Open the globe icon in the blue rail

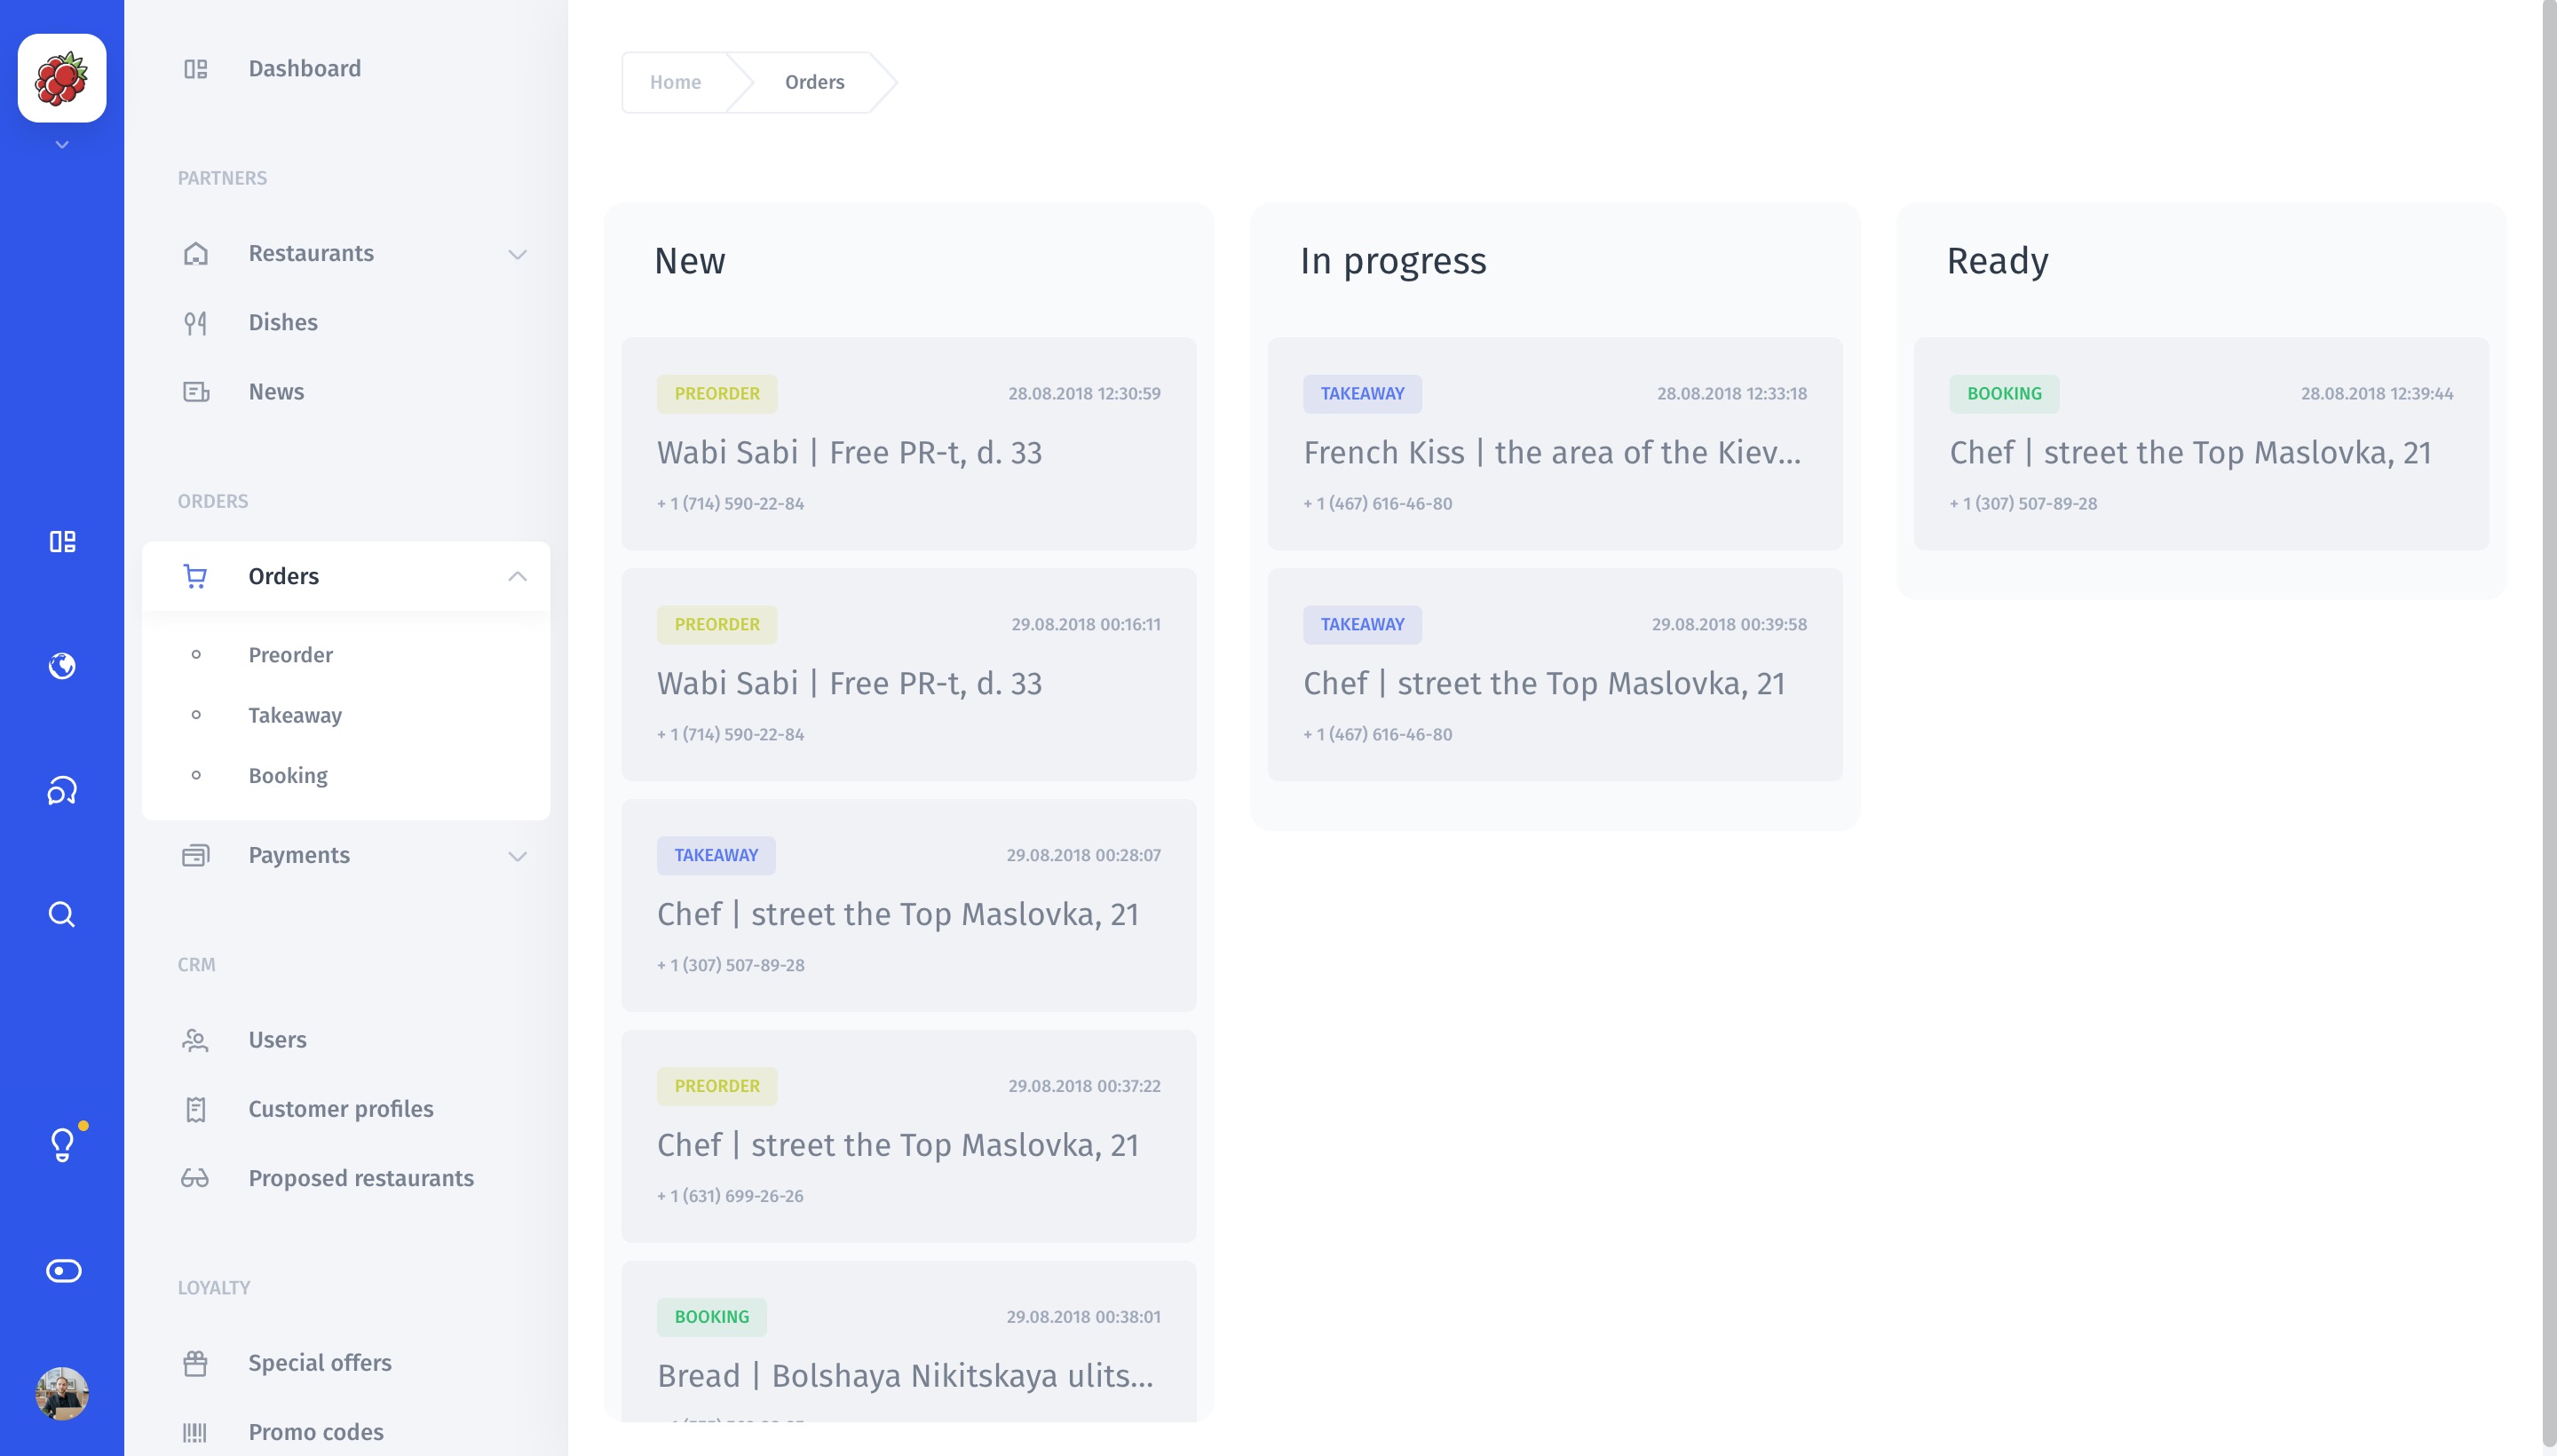62,666
